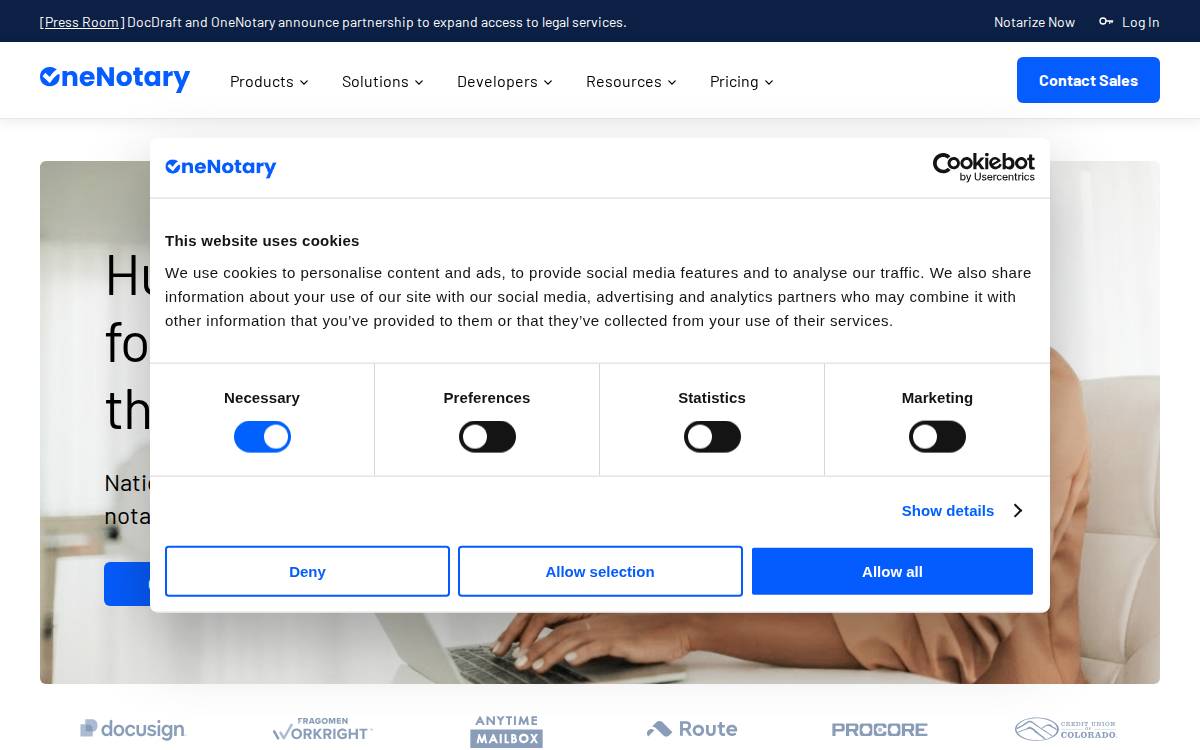Click the DocDraft partnership announcement text
Screen dimensions: 1200x750
pyautogui.click(x=377, y=21)
